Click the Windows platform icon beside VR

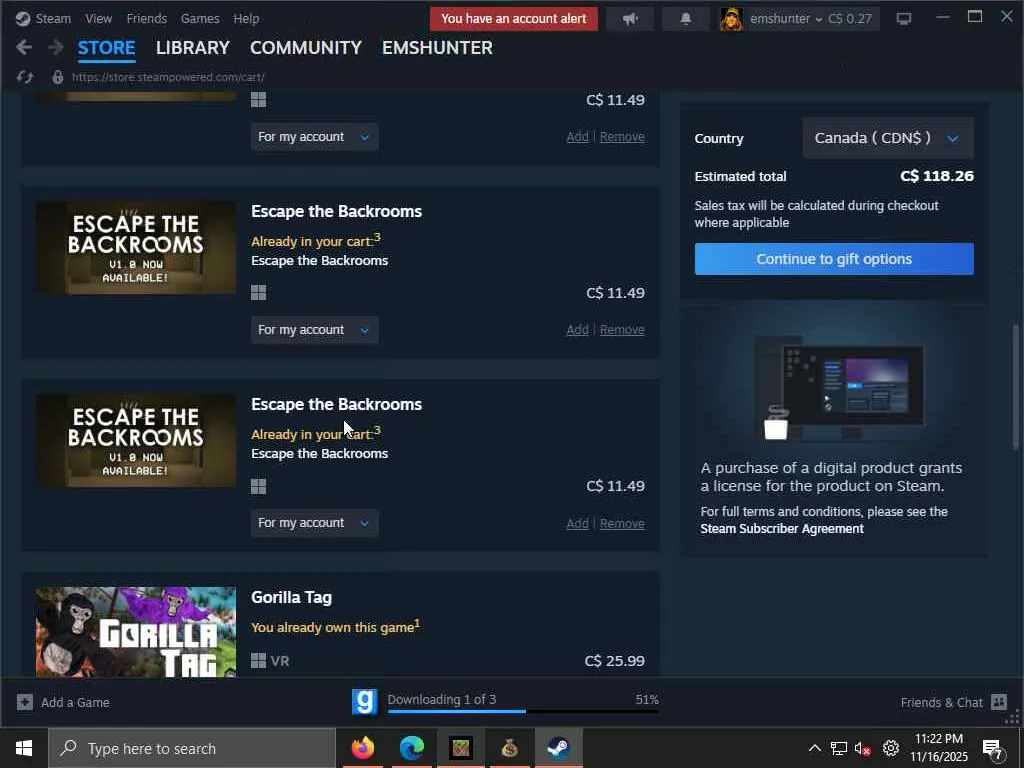coord(259,661)
